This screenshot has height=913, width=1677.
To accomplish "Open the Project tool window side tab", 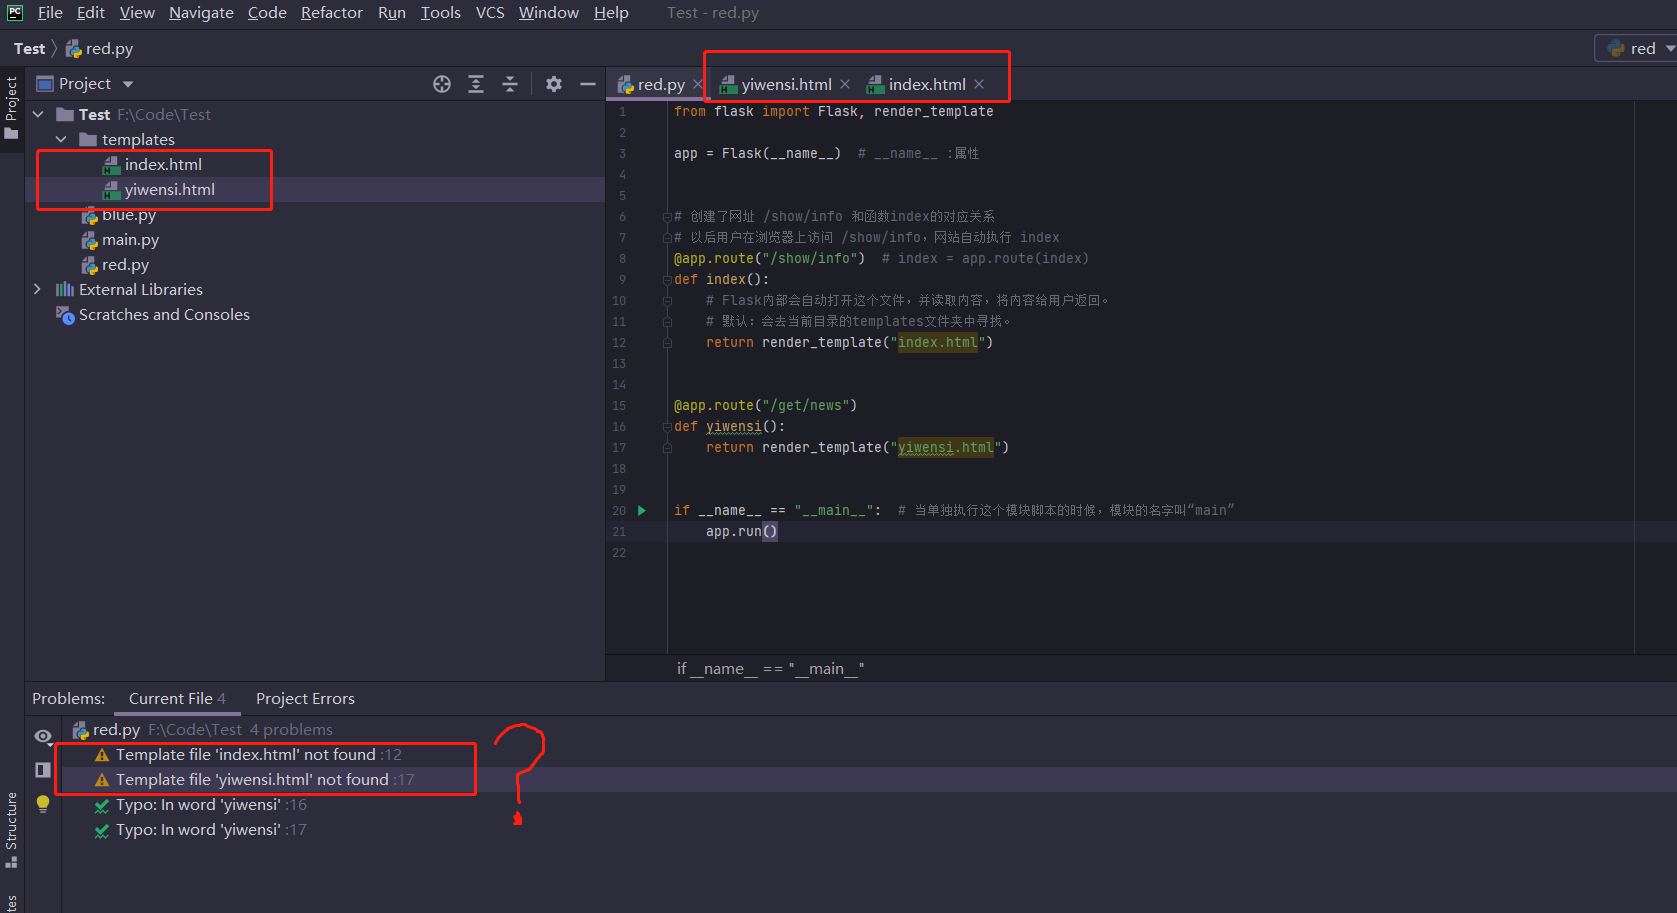I will click(12, 108).
